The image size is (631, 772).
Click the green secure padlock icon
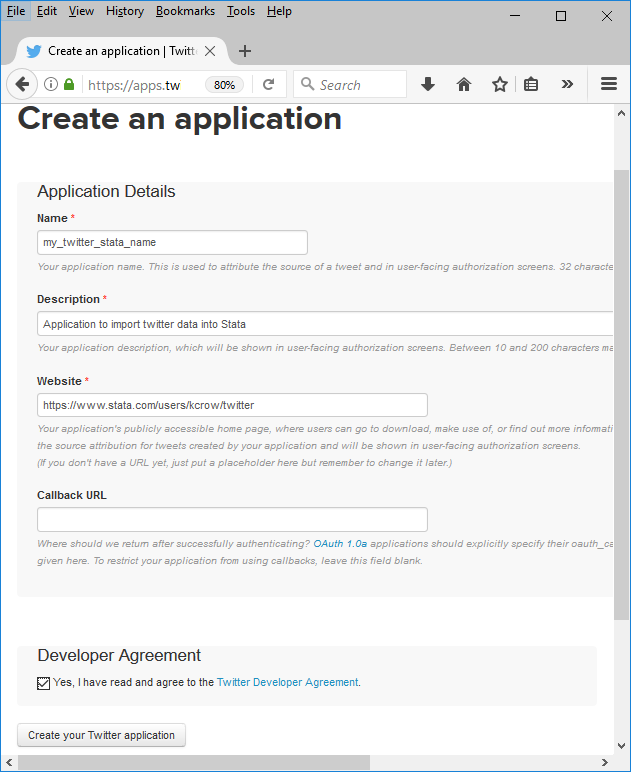point(69,84)
